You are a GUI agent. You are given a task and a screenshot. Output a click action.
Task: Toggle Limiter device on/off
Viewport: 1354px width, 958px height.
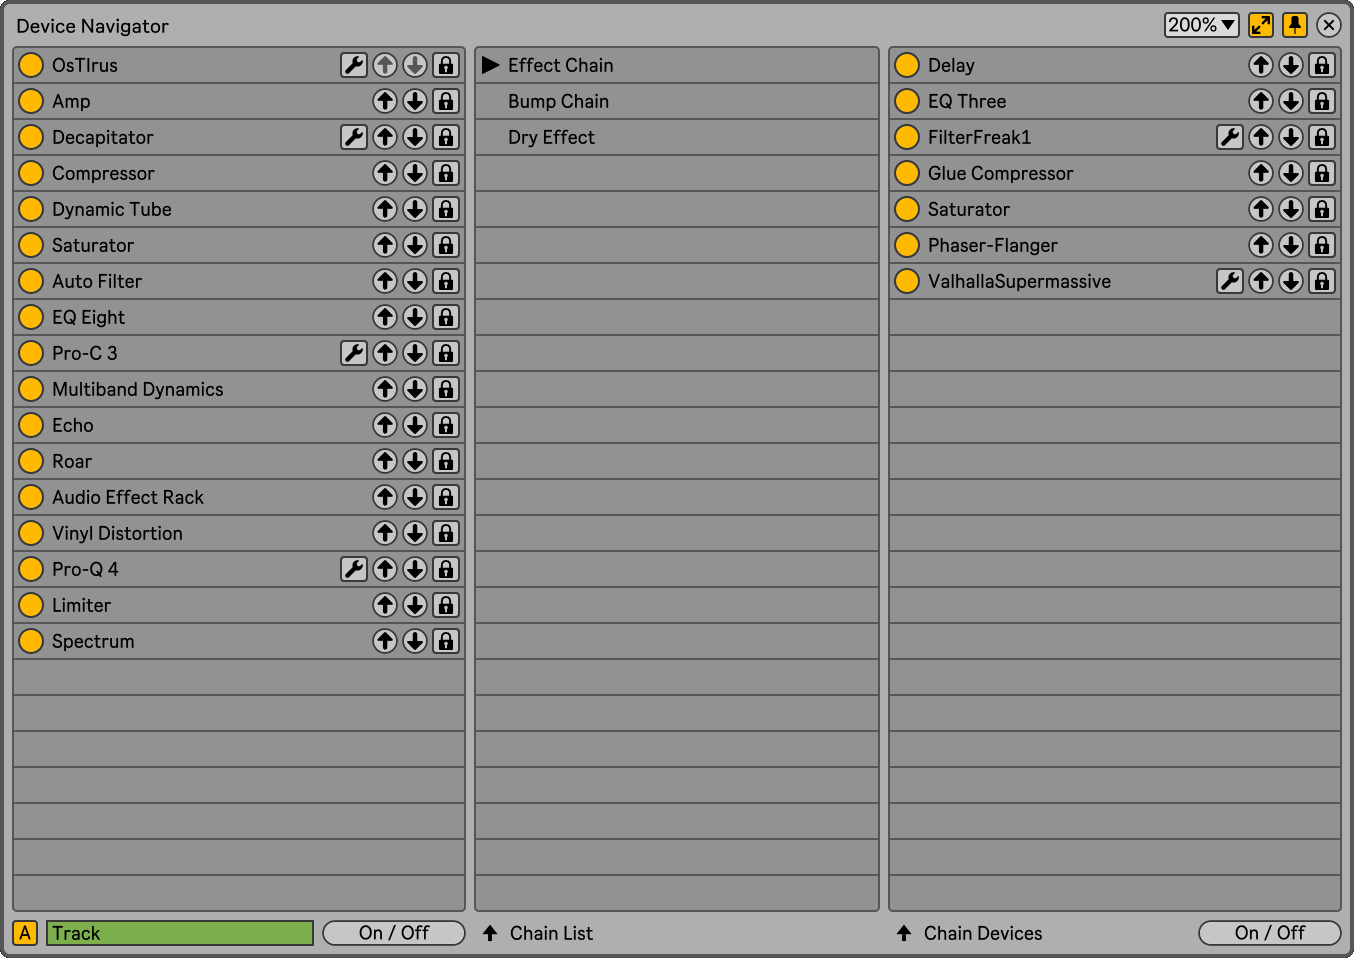click(31, 605)
